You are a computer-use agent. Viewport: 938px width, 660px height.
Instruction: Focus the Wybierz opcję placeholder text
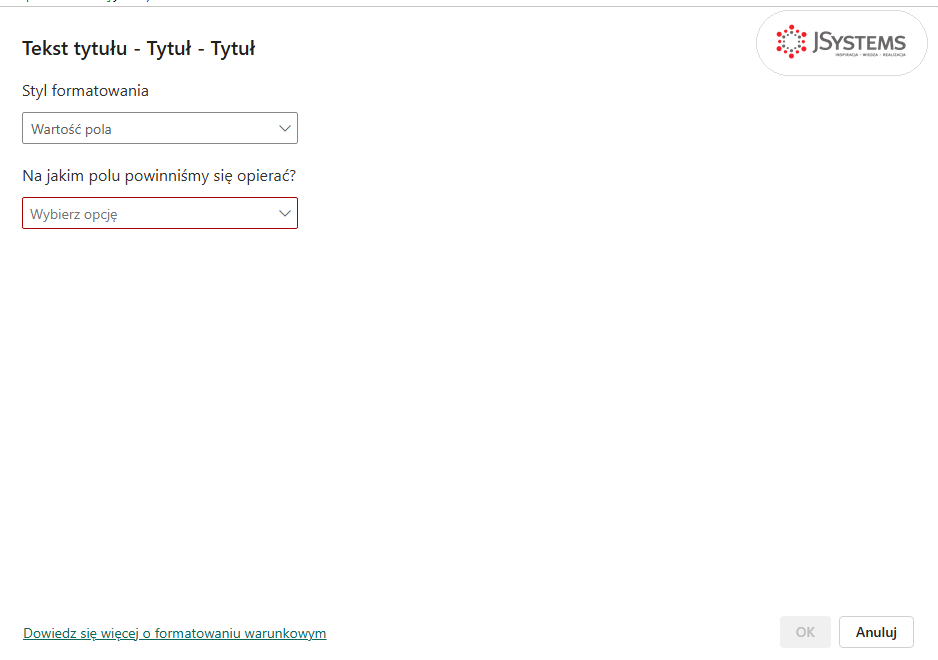[x=74, y=214]
